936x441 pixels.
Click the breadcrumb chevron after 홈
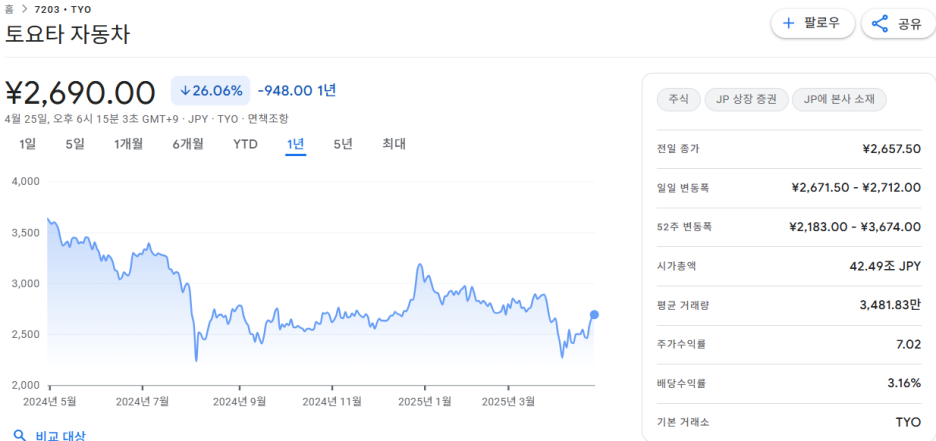[x=25, y=9]
